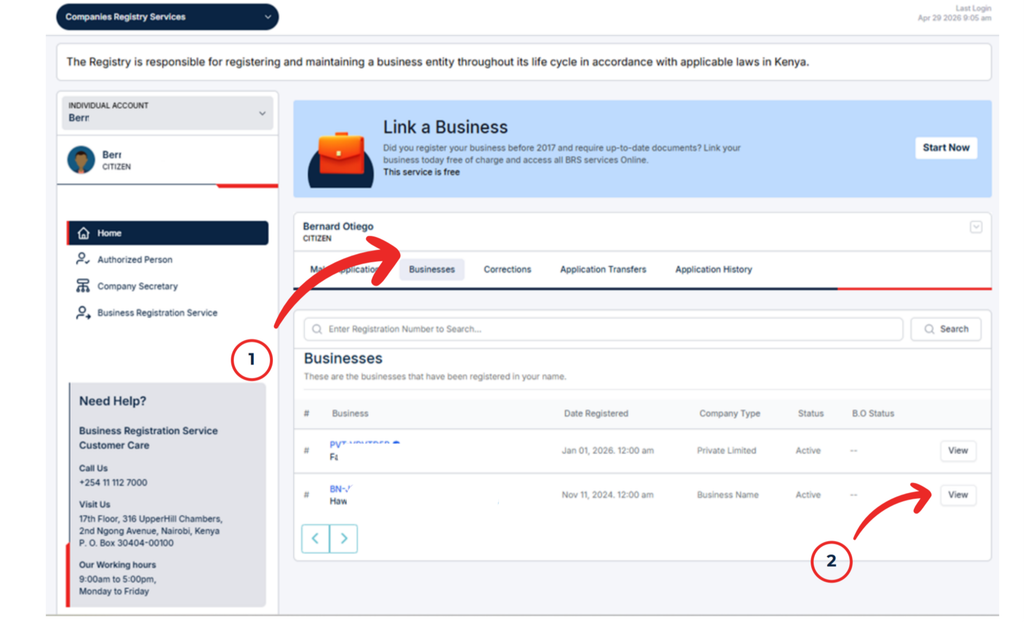The height and width of the screenshot is (622, 1024).
Task: Click the Business Registration Service icon
Action: coord(83,313)
